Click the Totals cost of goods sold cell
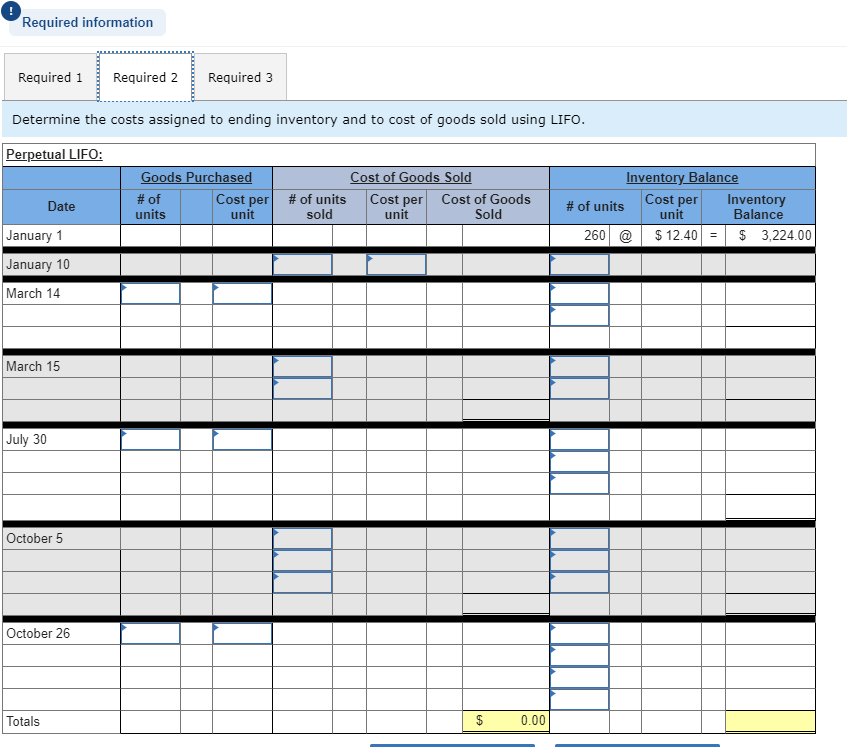The image size is (847, 747). pos(506,721)
